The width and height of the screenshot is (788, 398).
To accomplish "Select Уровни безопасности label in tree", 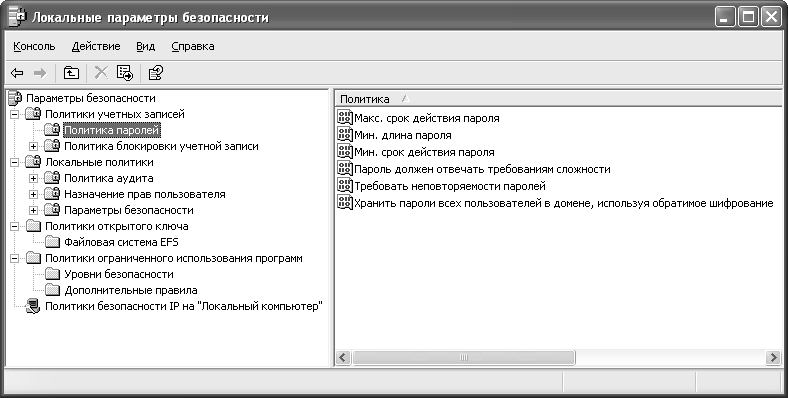I will [x=119, y=274].
